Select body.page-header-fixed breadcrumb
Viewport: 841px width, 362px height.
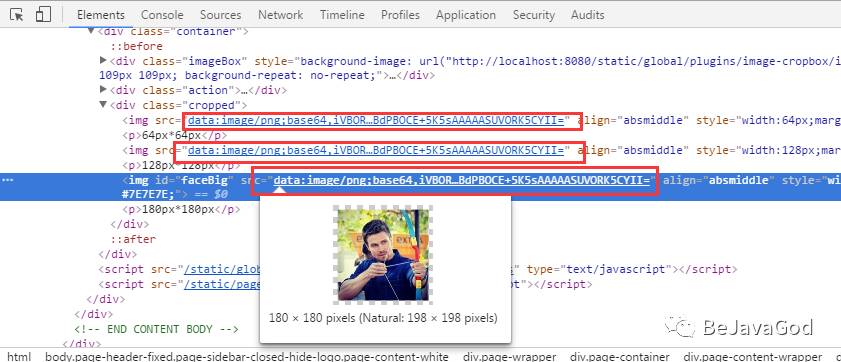pos(247,357)
